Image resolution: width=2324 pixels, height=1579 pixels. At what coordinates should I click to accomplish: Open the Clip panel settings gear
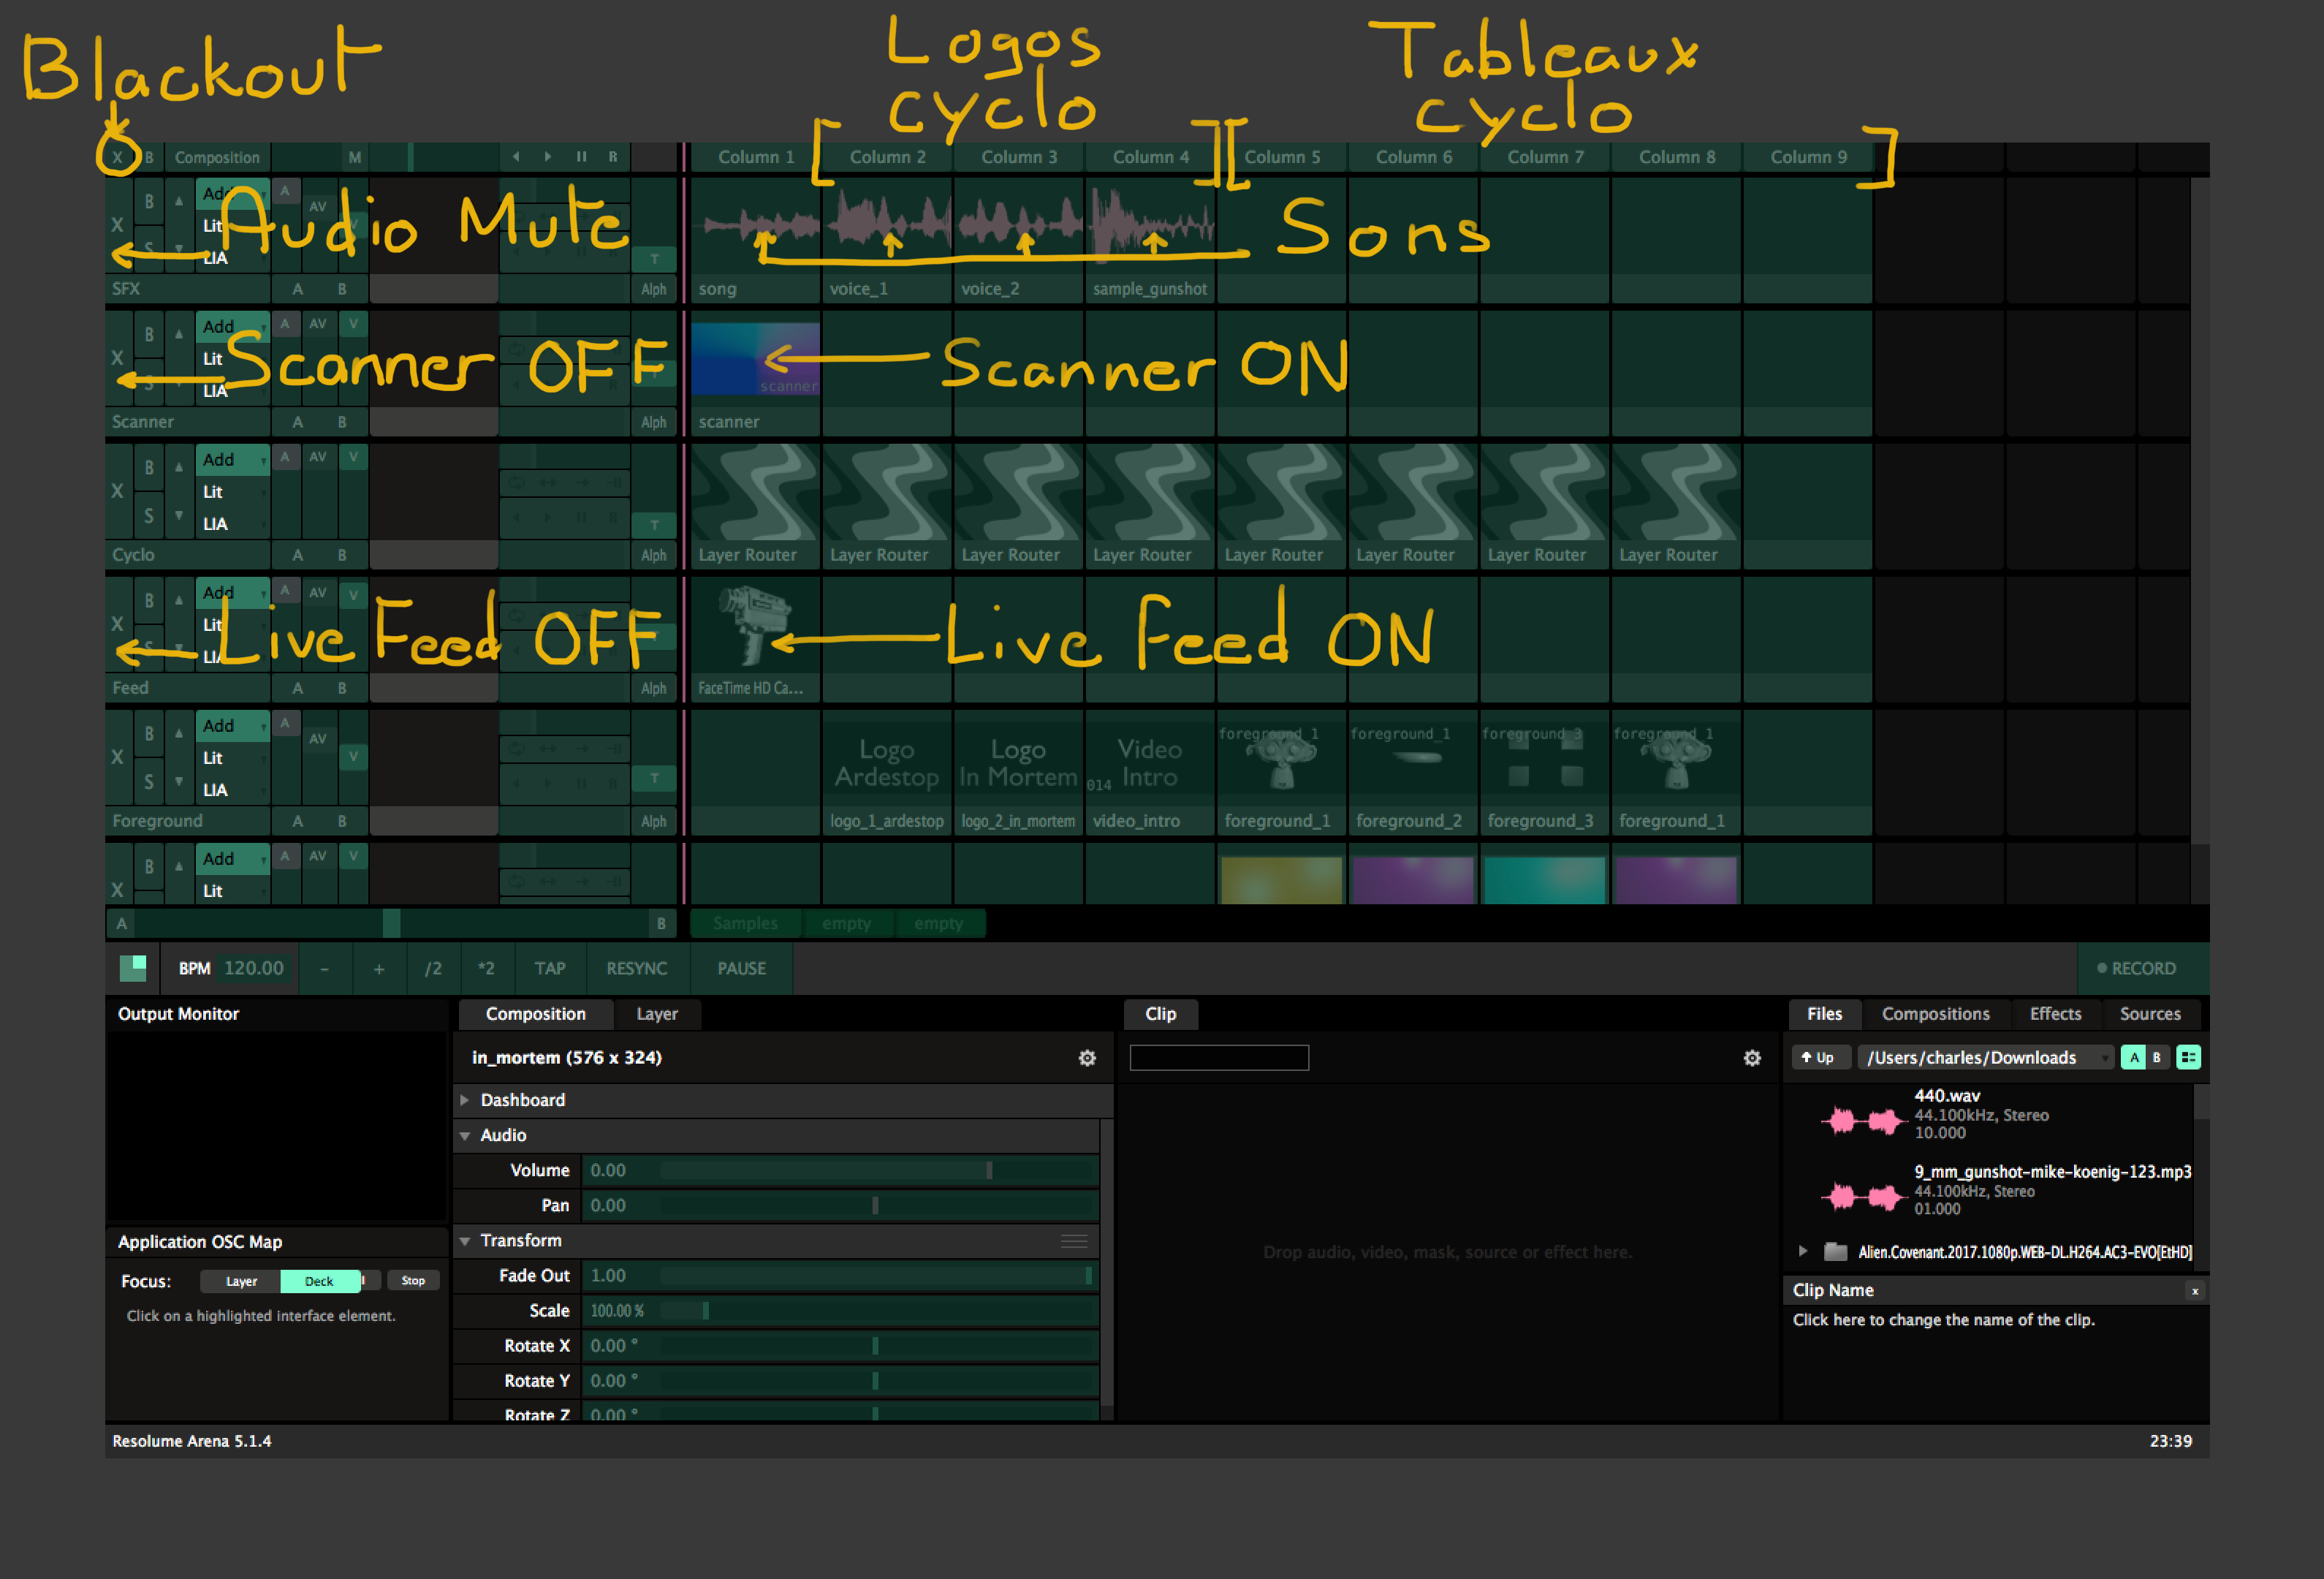point(1752,1058)
